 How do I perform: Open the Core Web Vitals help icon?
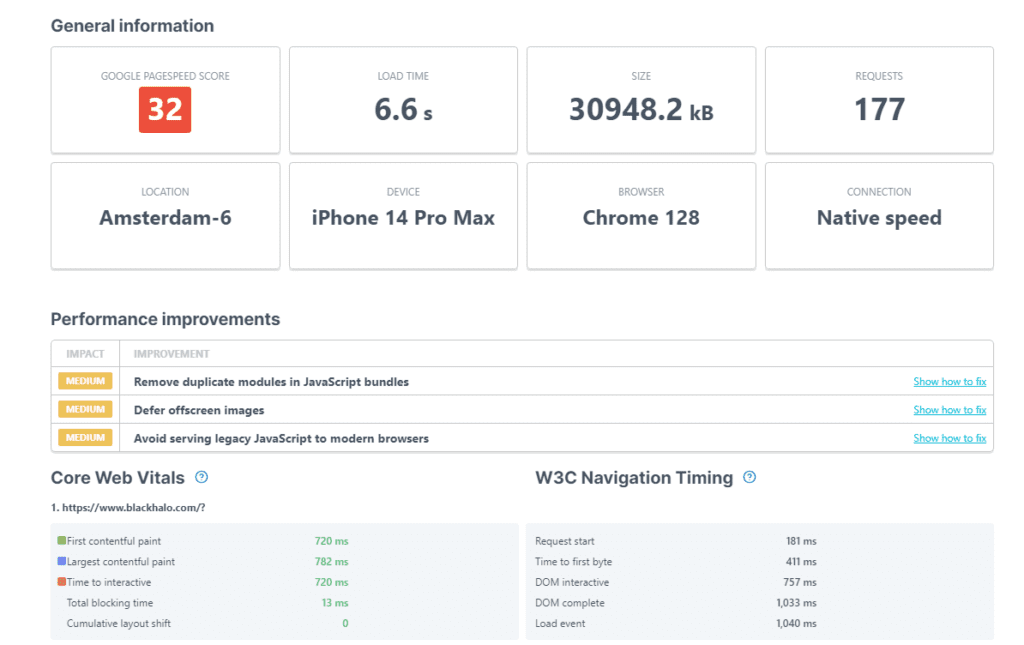point(201,478)
